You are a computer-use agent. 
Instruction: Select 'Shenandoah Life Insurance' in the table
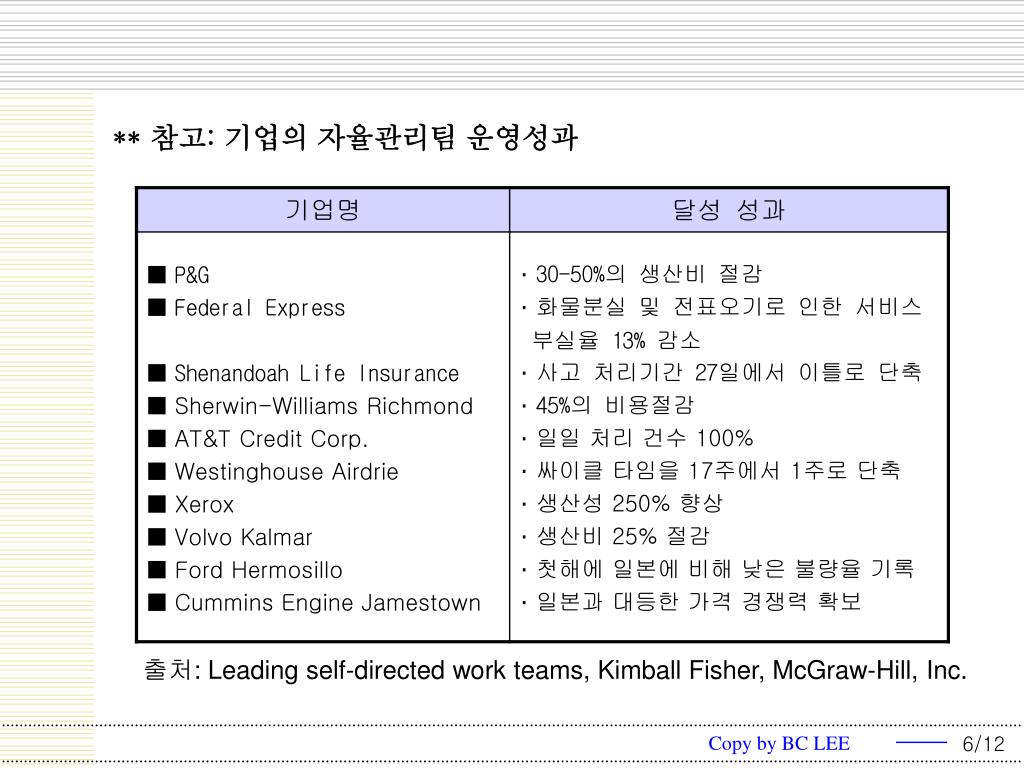click(x=317, y=374)
